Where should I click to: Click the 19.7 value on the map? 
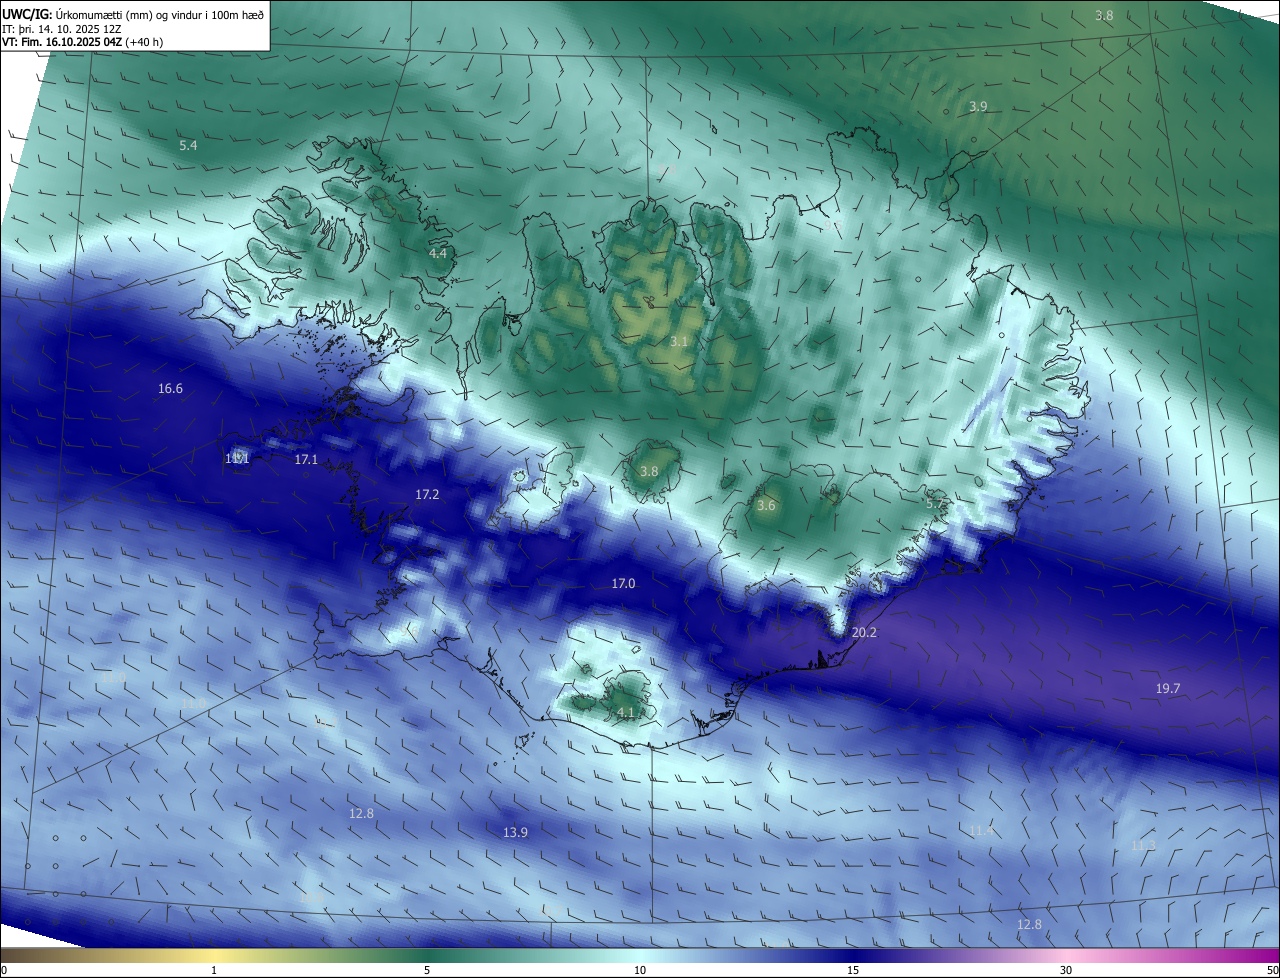(x=1168, y=688)
